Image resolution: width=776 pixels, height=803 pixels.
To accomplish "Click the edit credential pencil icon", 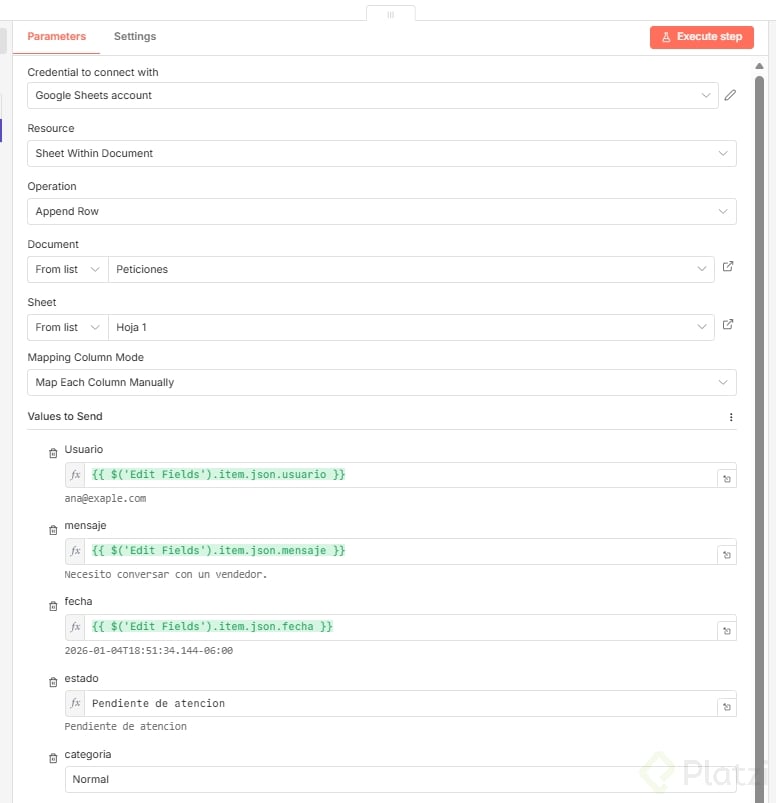I will [x=730, y=95].
